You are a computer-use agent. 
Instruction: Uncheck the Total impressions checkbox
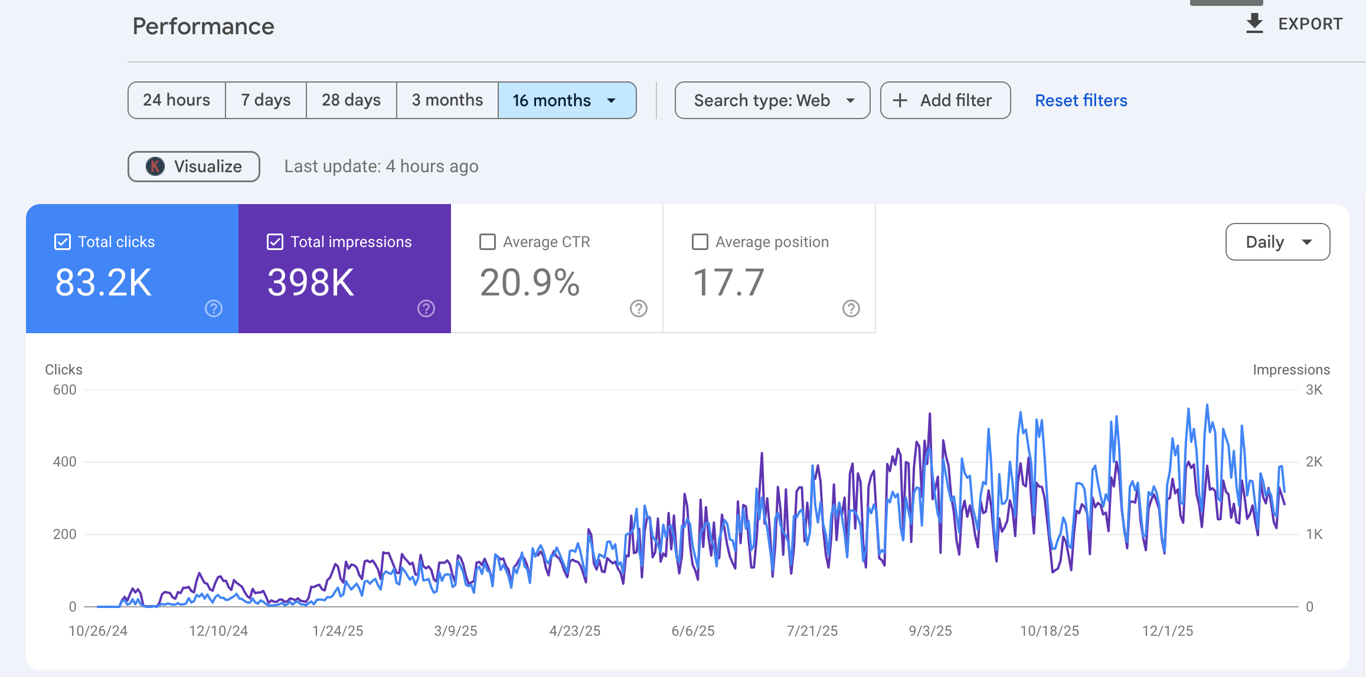(x=275, y=242)
